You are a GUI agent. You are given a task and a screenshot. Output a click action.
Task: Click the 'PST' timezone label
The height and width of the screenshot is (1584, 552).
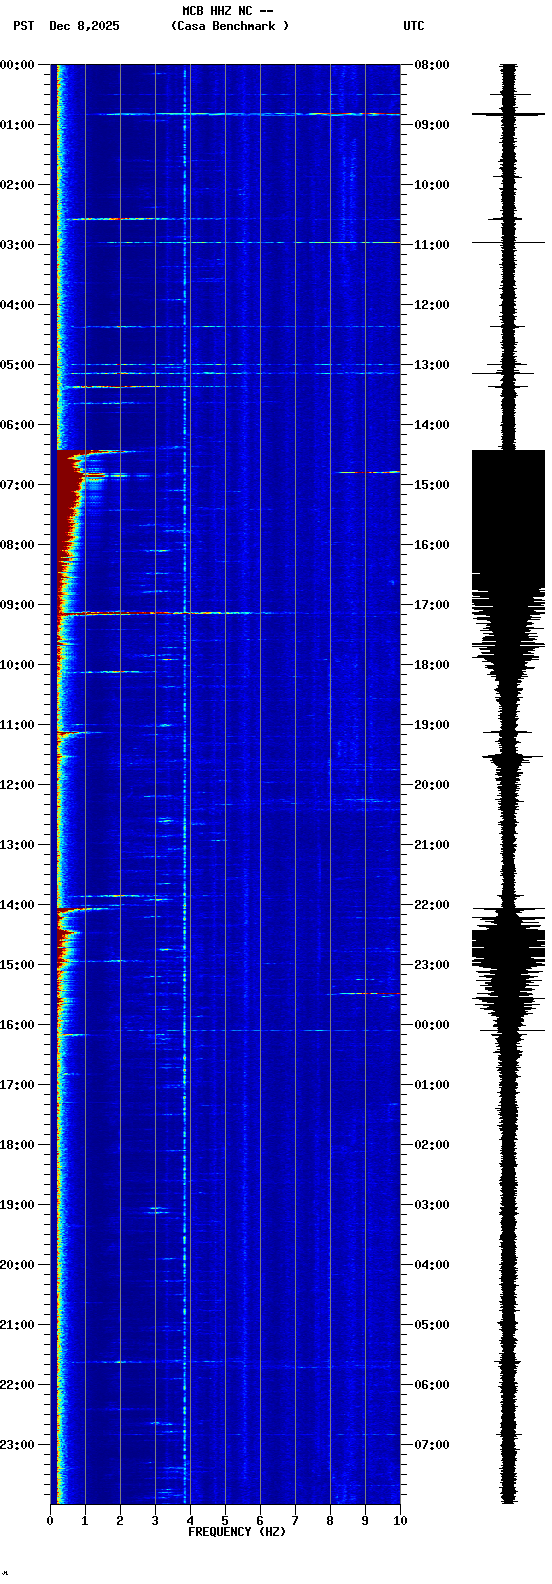[x=23, y=26]
